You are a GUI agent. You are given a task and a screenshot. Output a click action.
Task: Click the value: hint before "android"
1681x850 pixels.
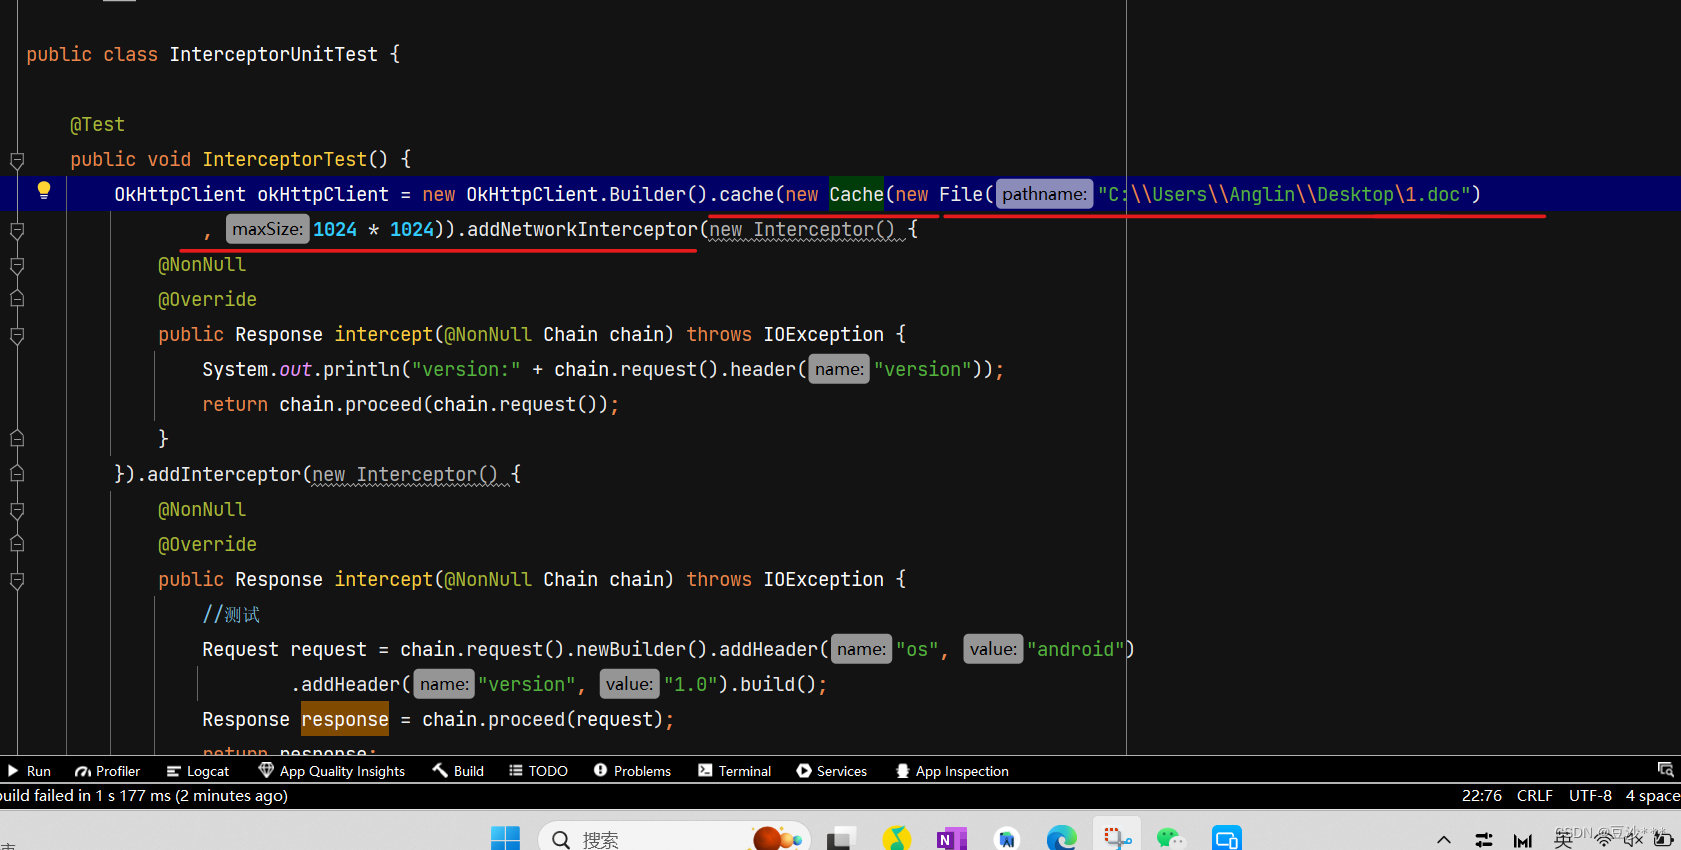[x=993, y=649]
